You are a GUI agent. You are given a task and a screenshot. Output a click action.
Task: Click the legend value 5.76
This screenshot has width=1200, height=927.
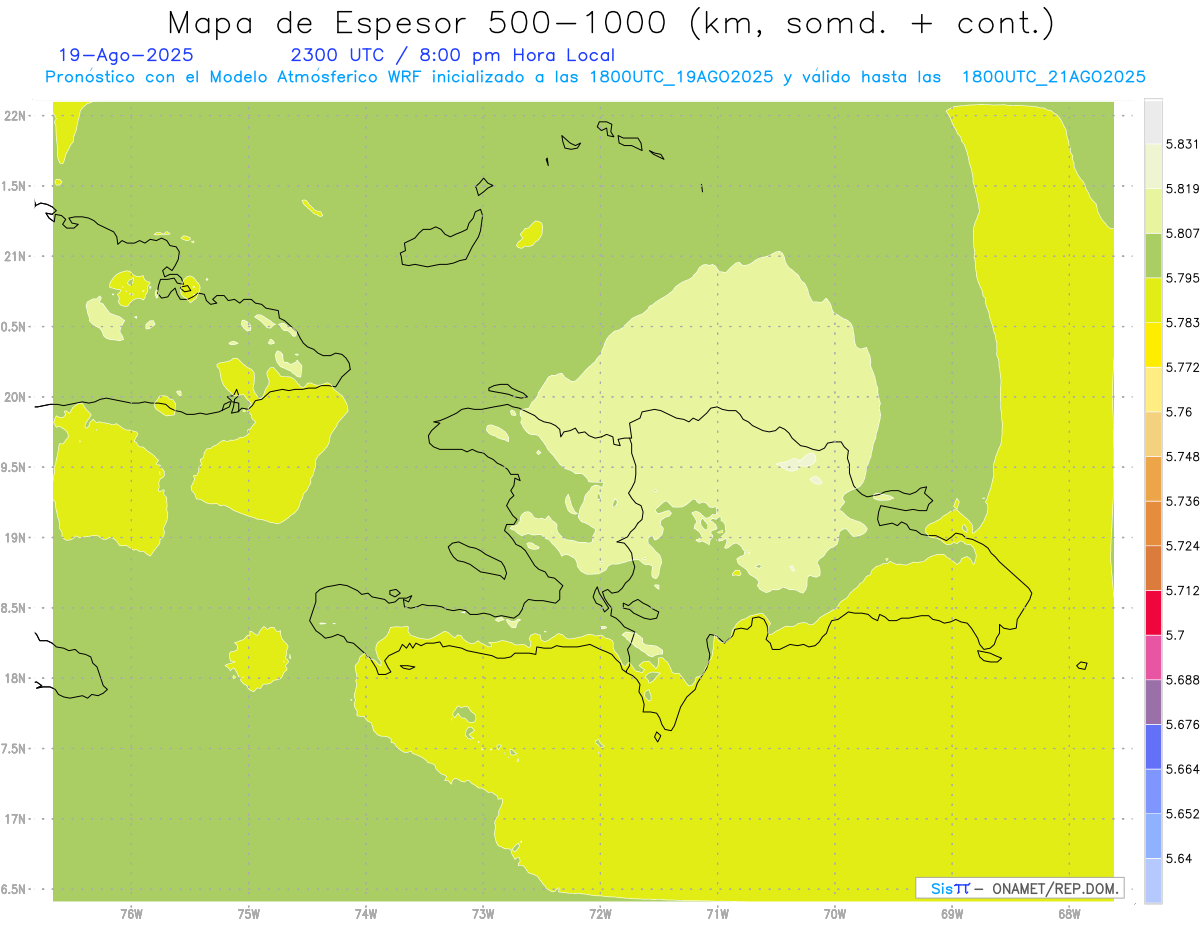[1178, 412]
